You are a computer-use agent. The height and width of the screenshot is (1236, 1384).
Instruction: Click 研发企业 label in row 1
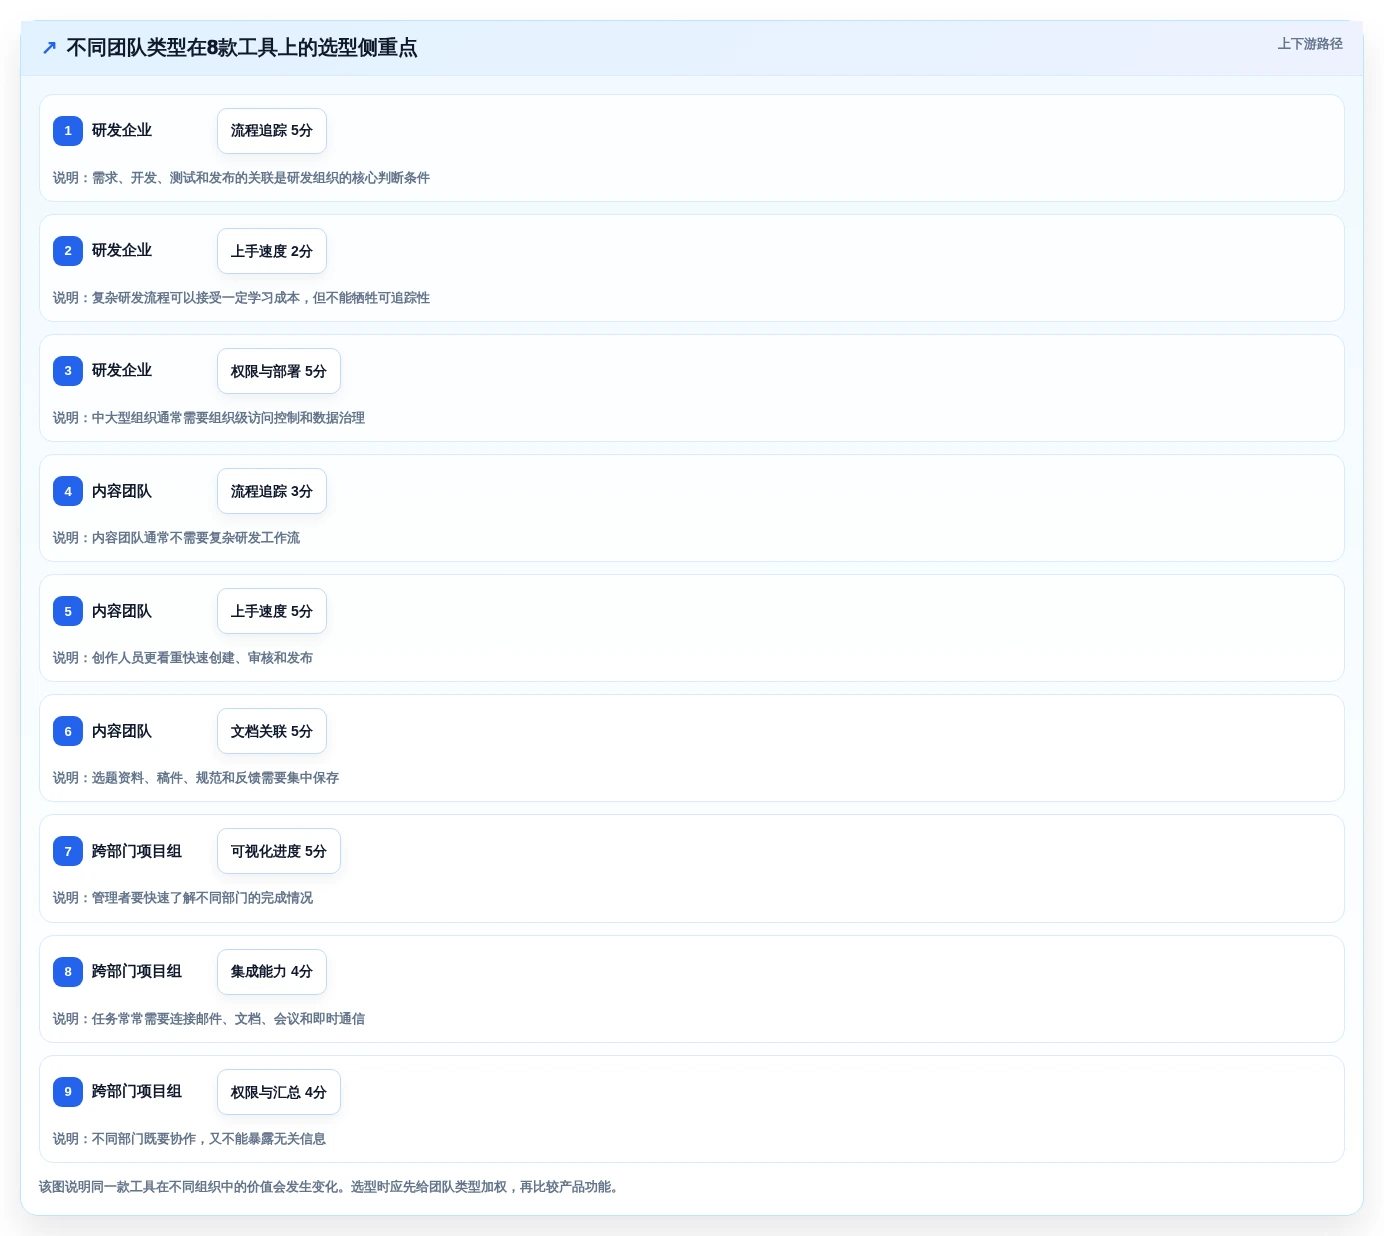pos(122,130)
